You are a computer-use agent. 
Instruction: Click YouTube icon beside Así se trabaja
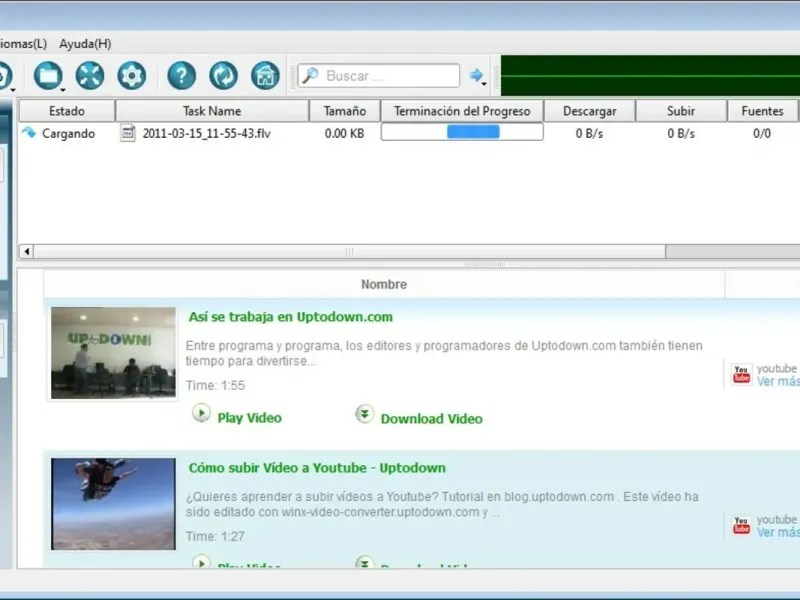click(x=741, y=374)
